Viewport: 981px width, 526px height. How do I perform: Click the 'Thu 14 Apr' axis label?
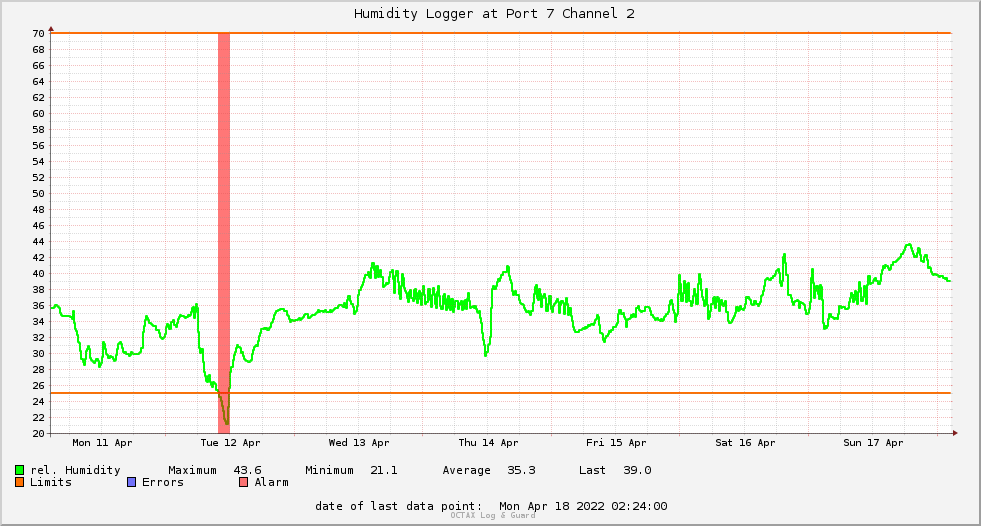[x=488, y=443]
